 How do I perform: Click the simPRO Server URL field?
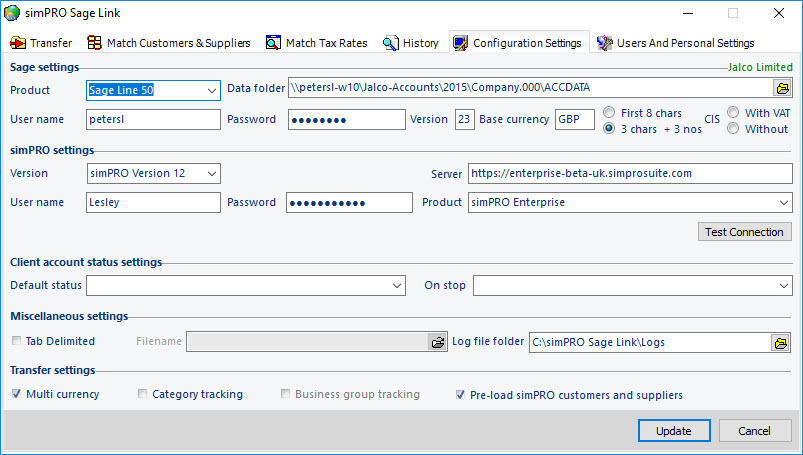coord(630,173)
